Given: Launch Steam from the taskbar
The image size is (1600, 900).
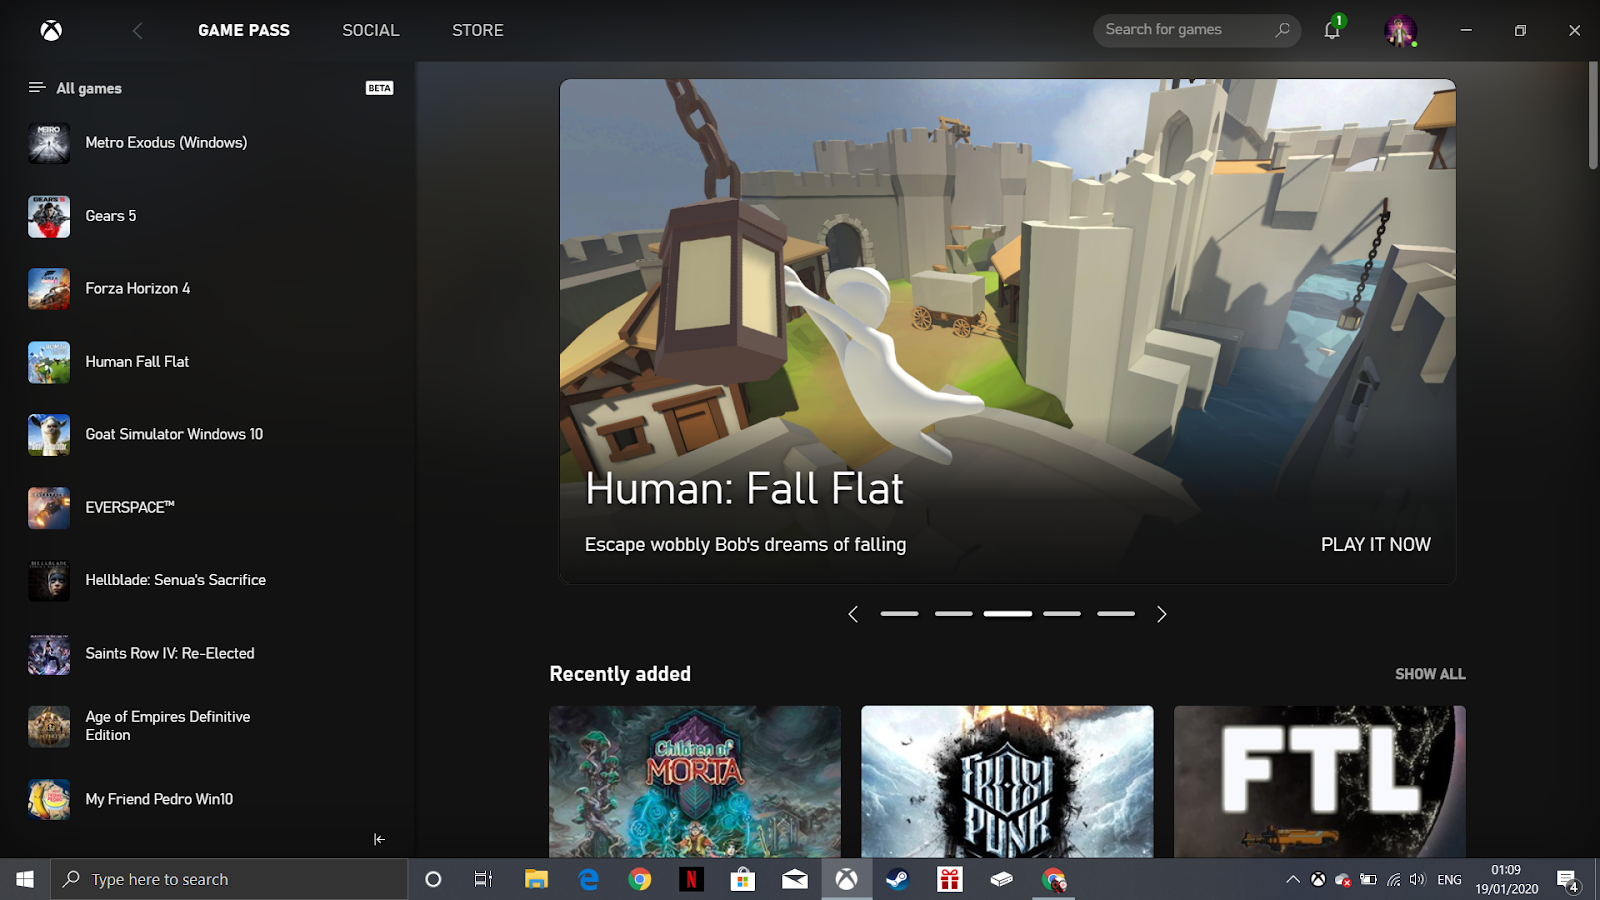Looking at the screenshot, I should coord(898,879).
